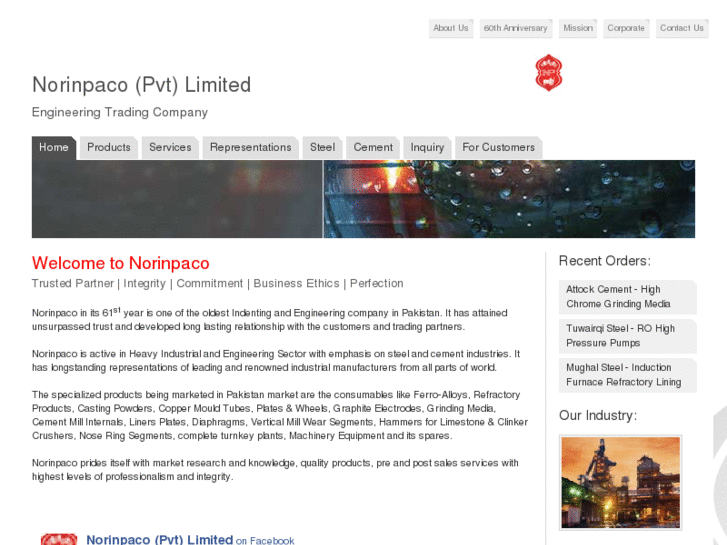The image size is (727, 545).
Task: Click the Welcome to Norinpaco heading
Action: (x=121, y=263)
